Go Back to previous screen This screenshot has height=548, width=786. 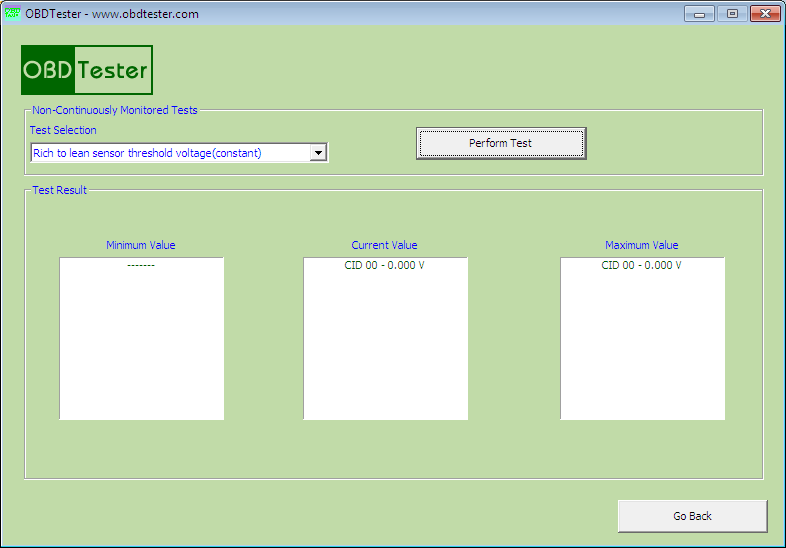coord(692,516)
